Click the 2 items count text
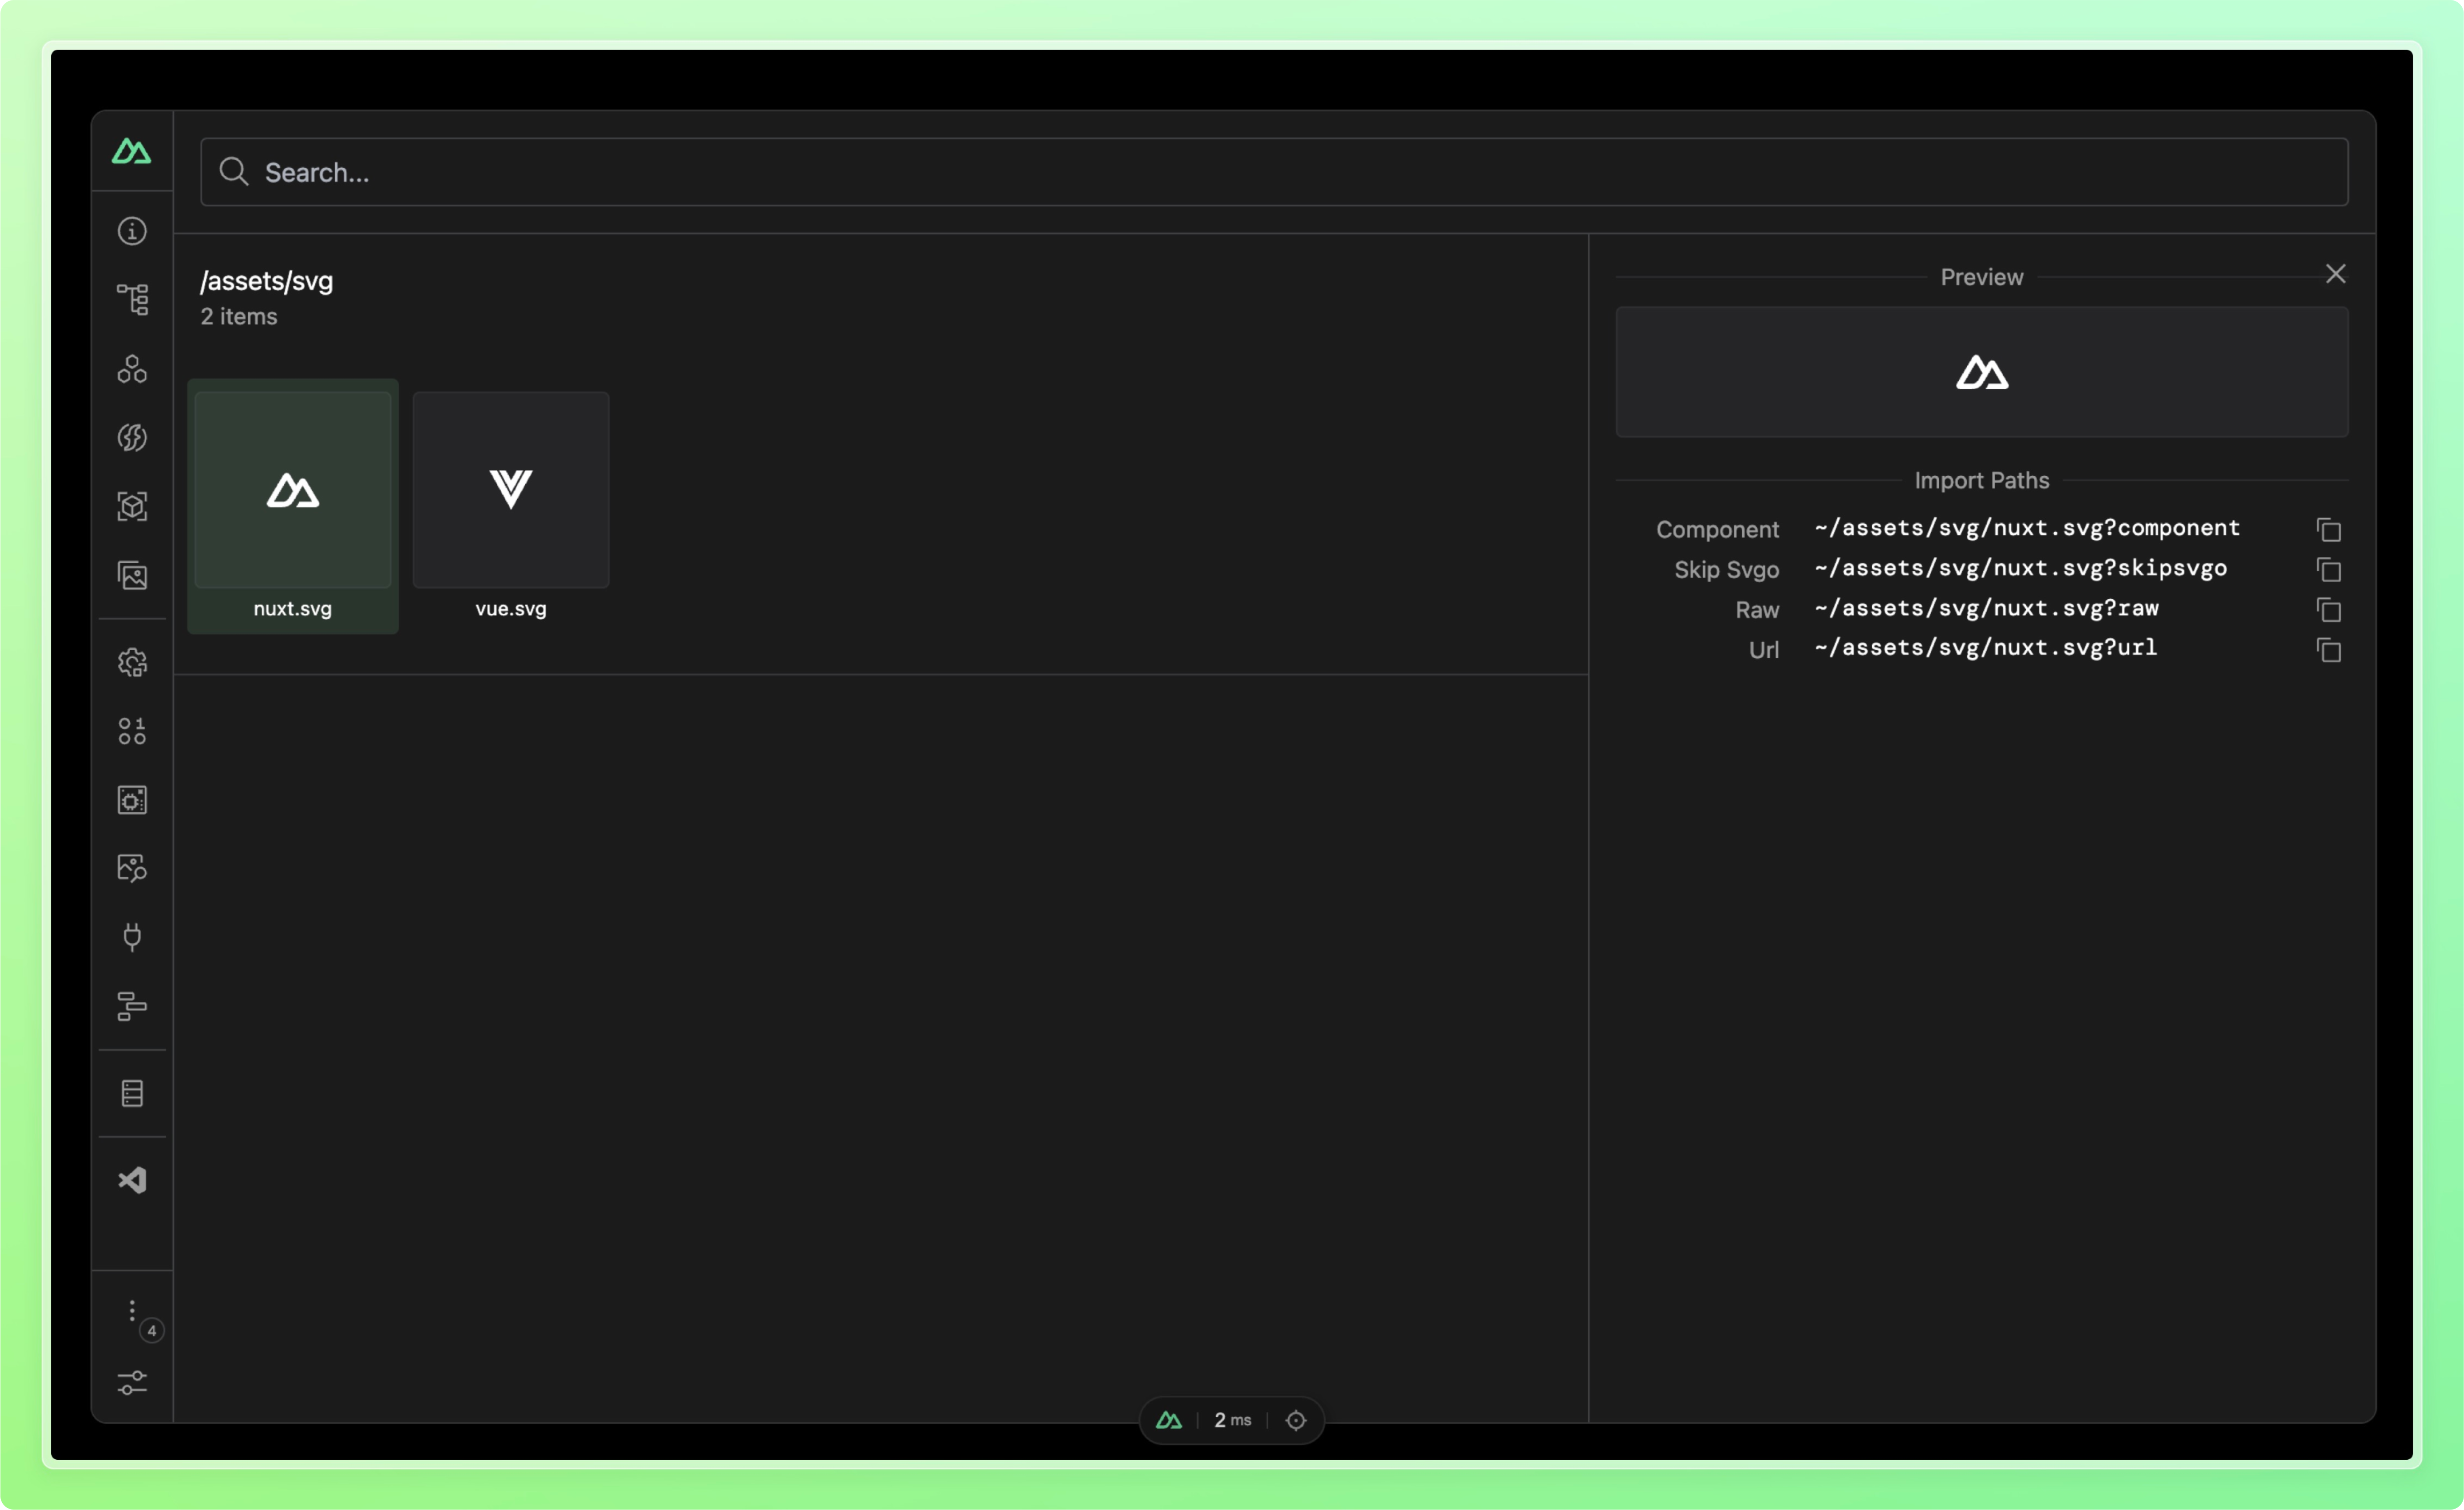The image size is (2464, 1510). click(x=239, y=316)
